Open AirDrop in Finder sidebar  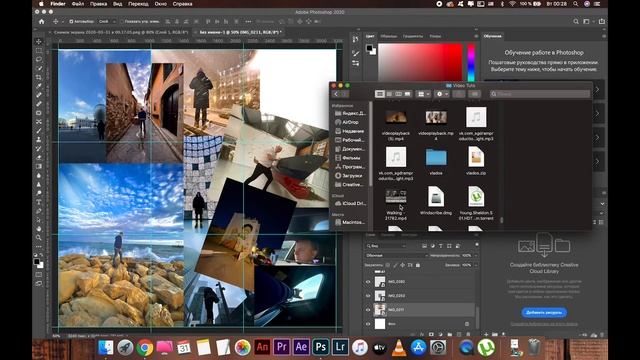350,122
